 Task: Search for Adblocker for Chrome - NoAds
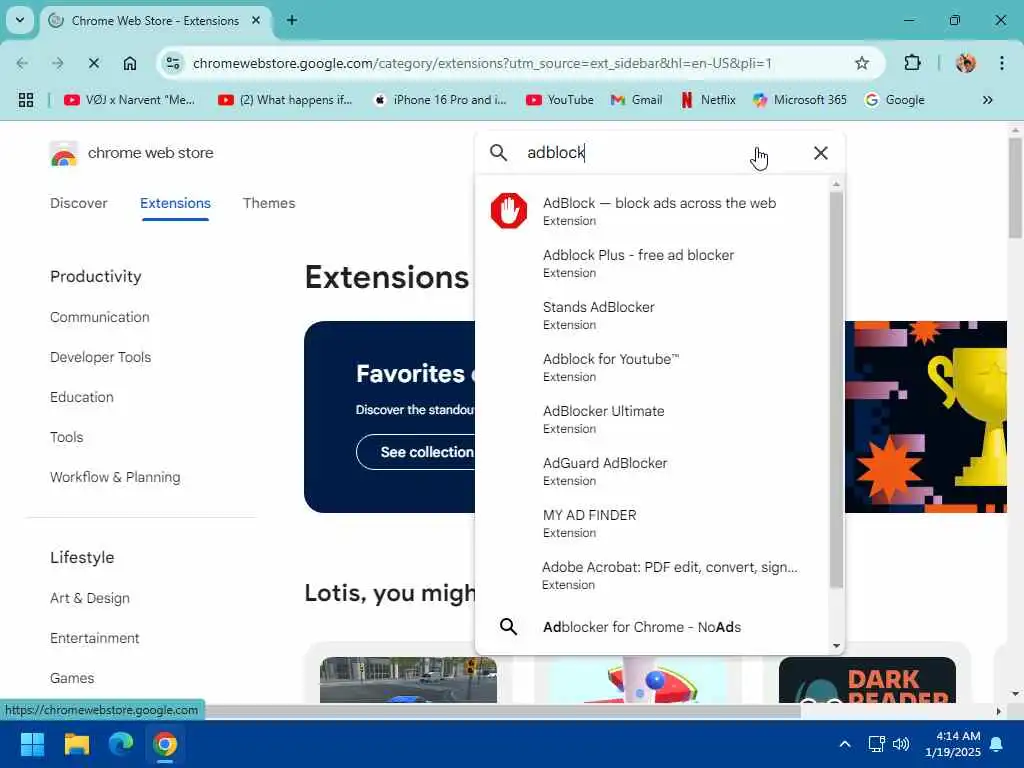(x=653, y=627)
